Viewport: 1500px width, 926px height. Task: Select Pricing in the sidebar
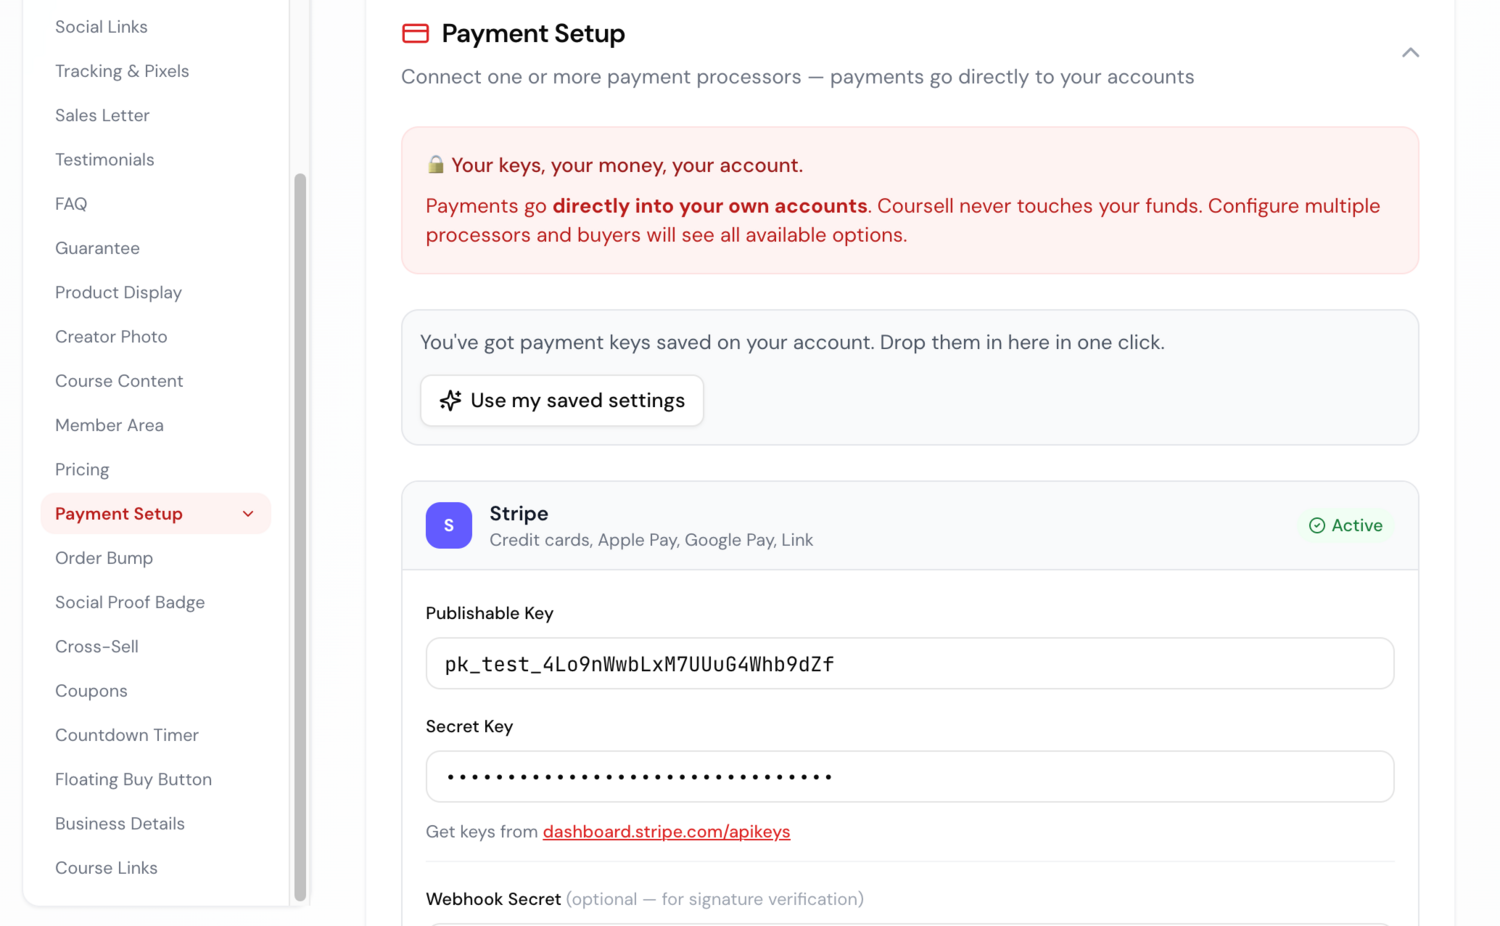(x=82, y=469)
